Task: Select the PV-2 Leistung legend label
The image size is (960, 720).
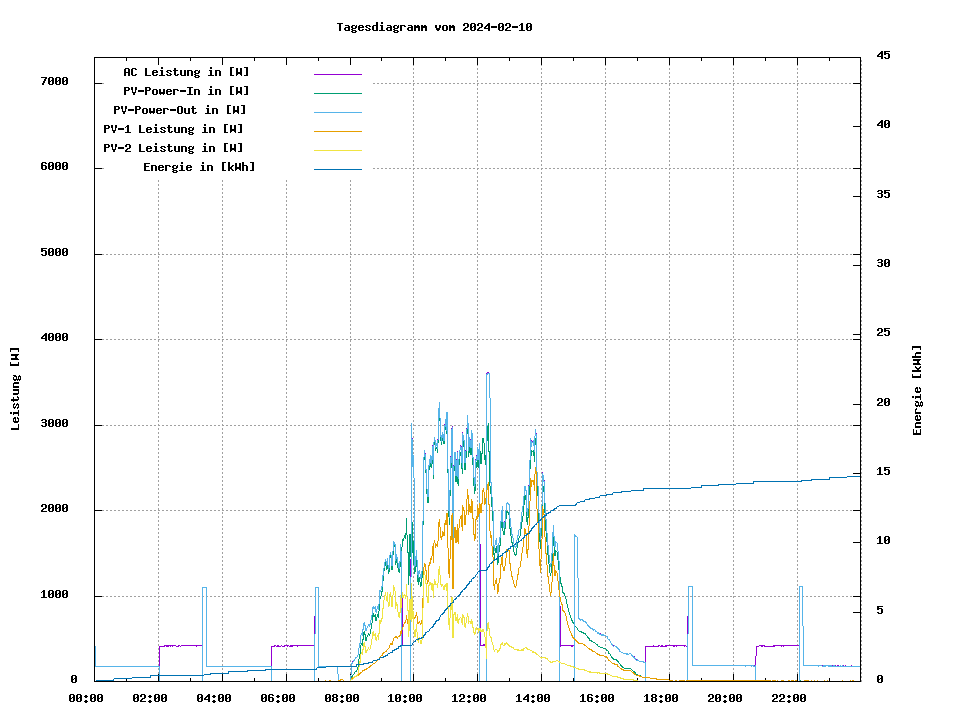Action: coord(173,148)
